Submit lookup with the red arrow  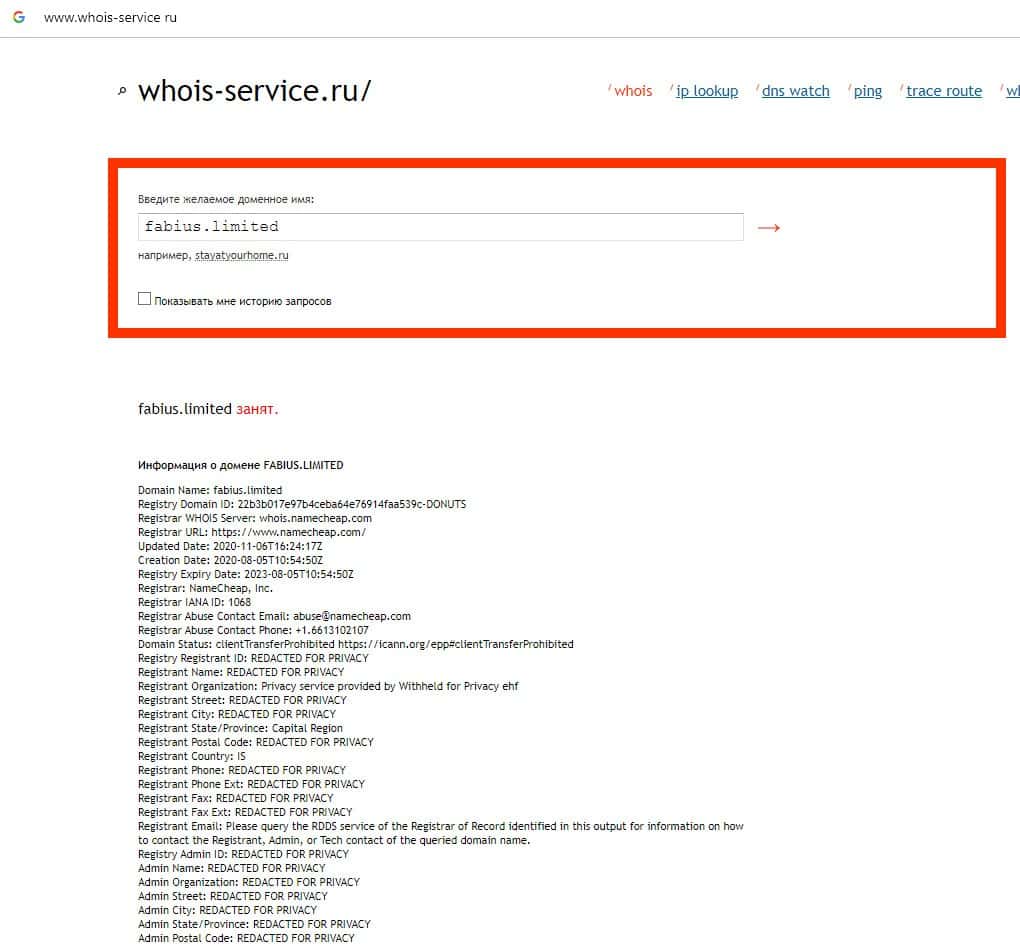769,228
